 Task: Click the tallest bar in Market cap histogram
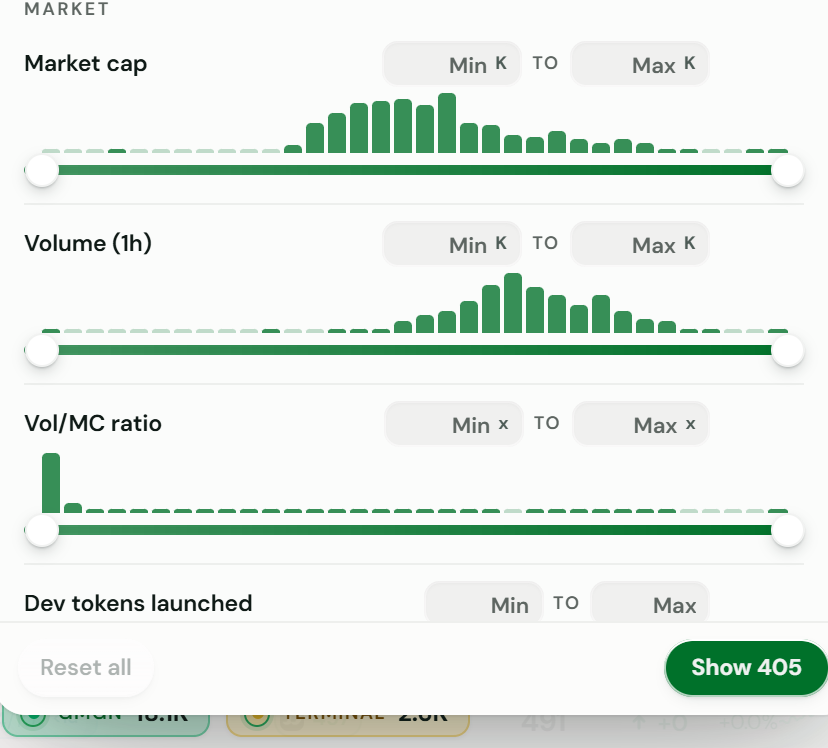point(447,123)
